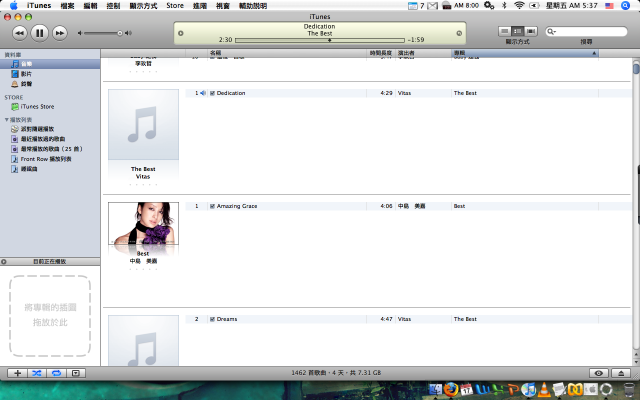This screenshot has width=640, height=400.
Task: Uncheck the Amazing Grace song checkbox
Action: [x=212, y=206]
